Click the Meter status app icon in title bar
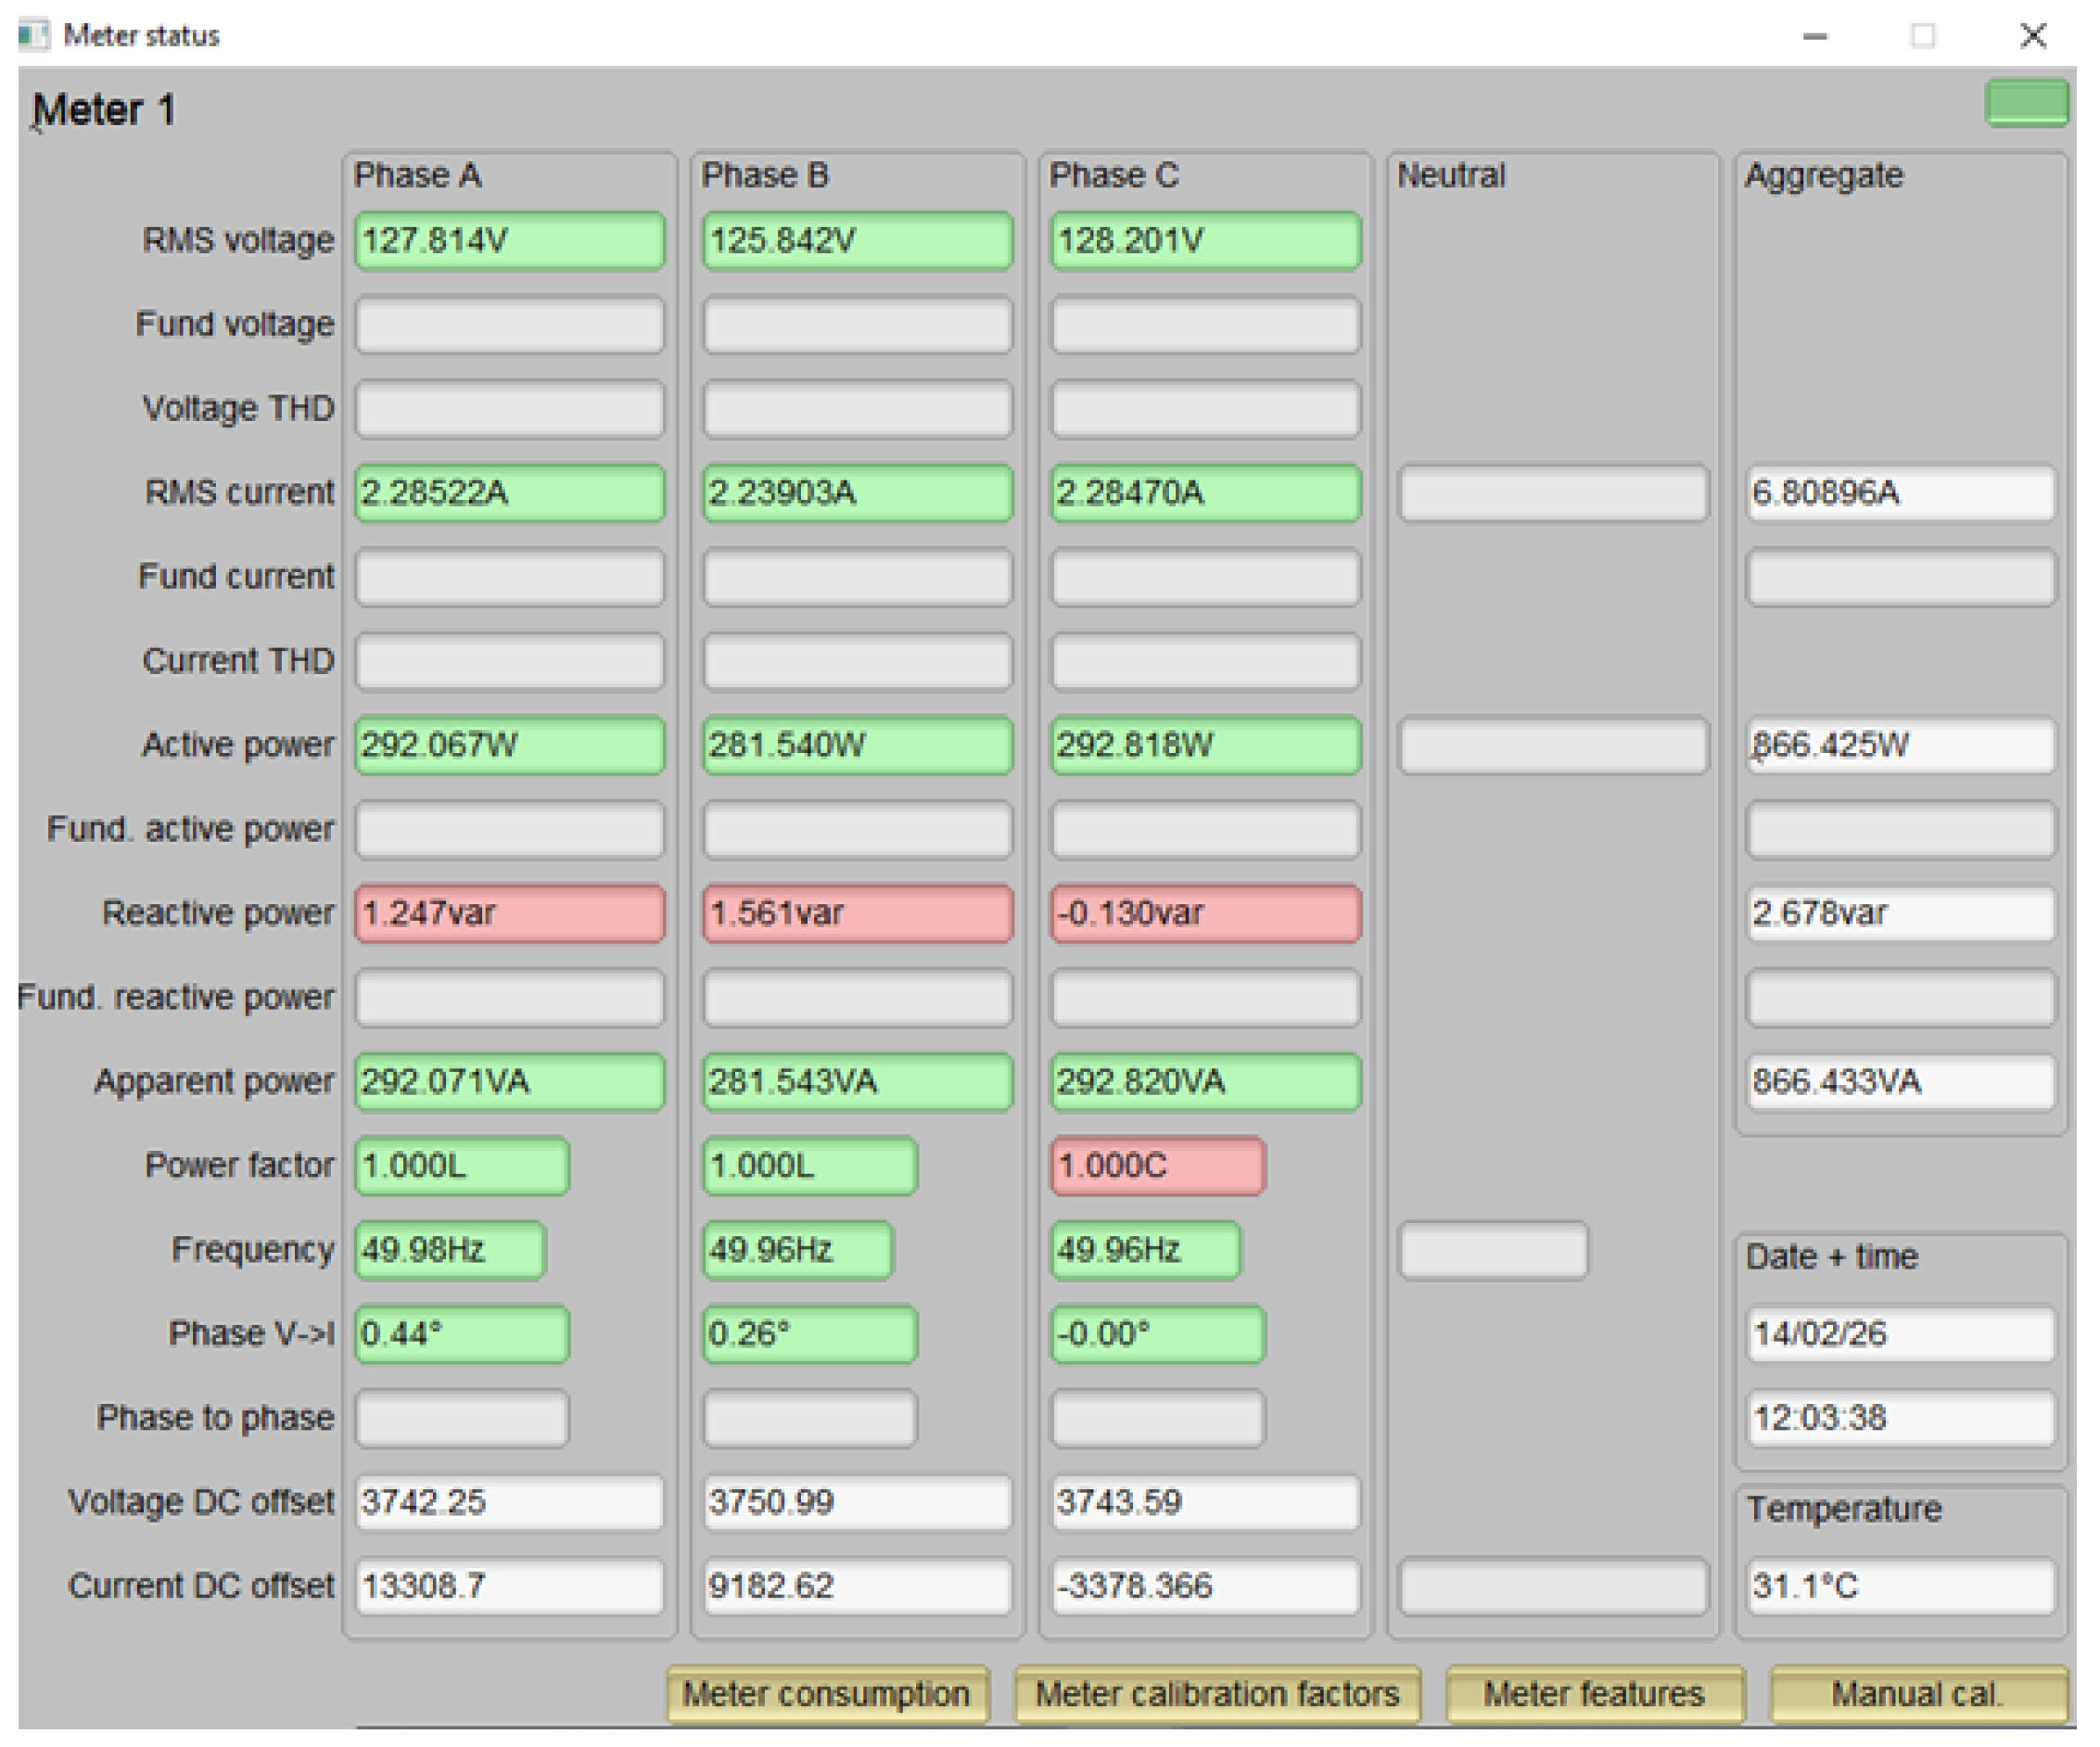Viewport: 2100px width, 1747px height. pyautogui.click(x=33, y=36)
